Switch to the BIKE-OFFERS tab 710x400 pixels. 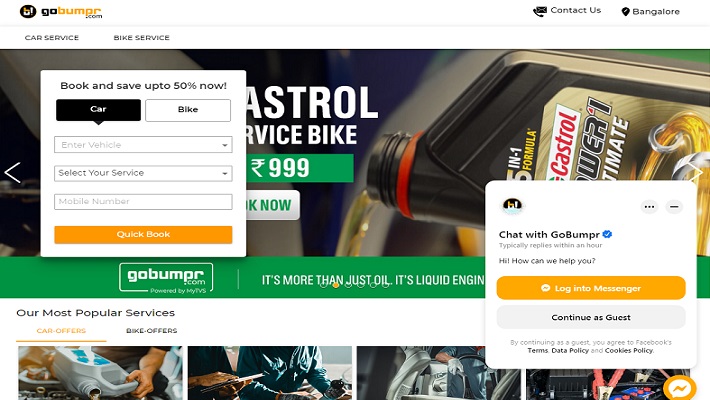(152, 331)
